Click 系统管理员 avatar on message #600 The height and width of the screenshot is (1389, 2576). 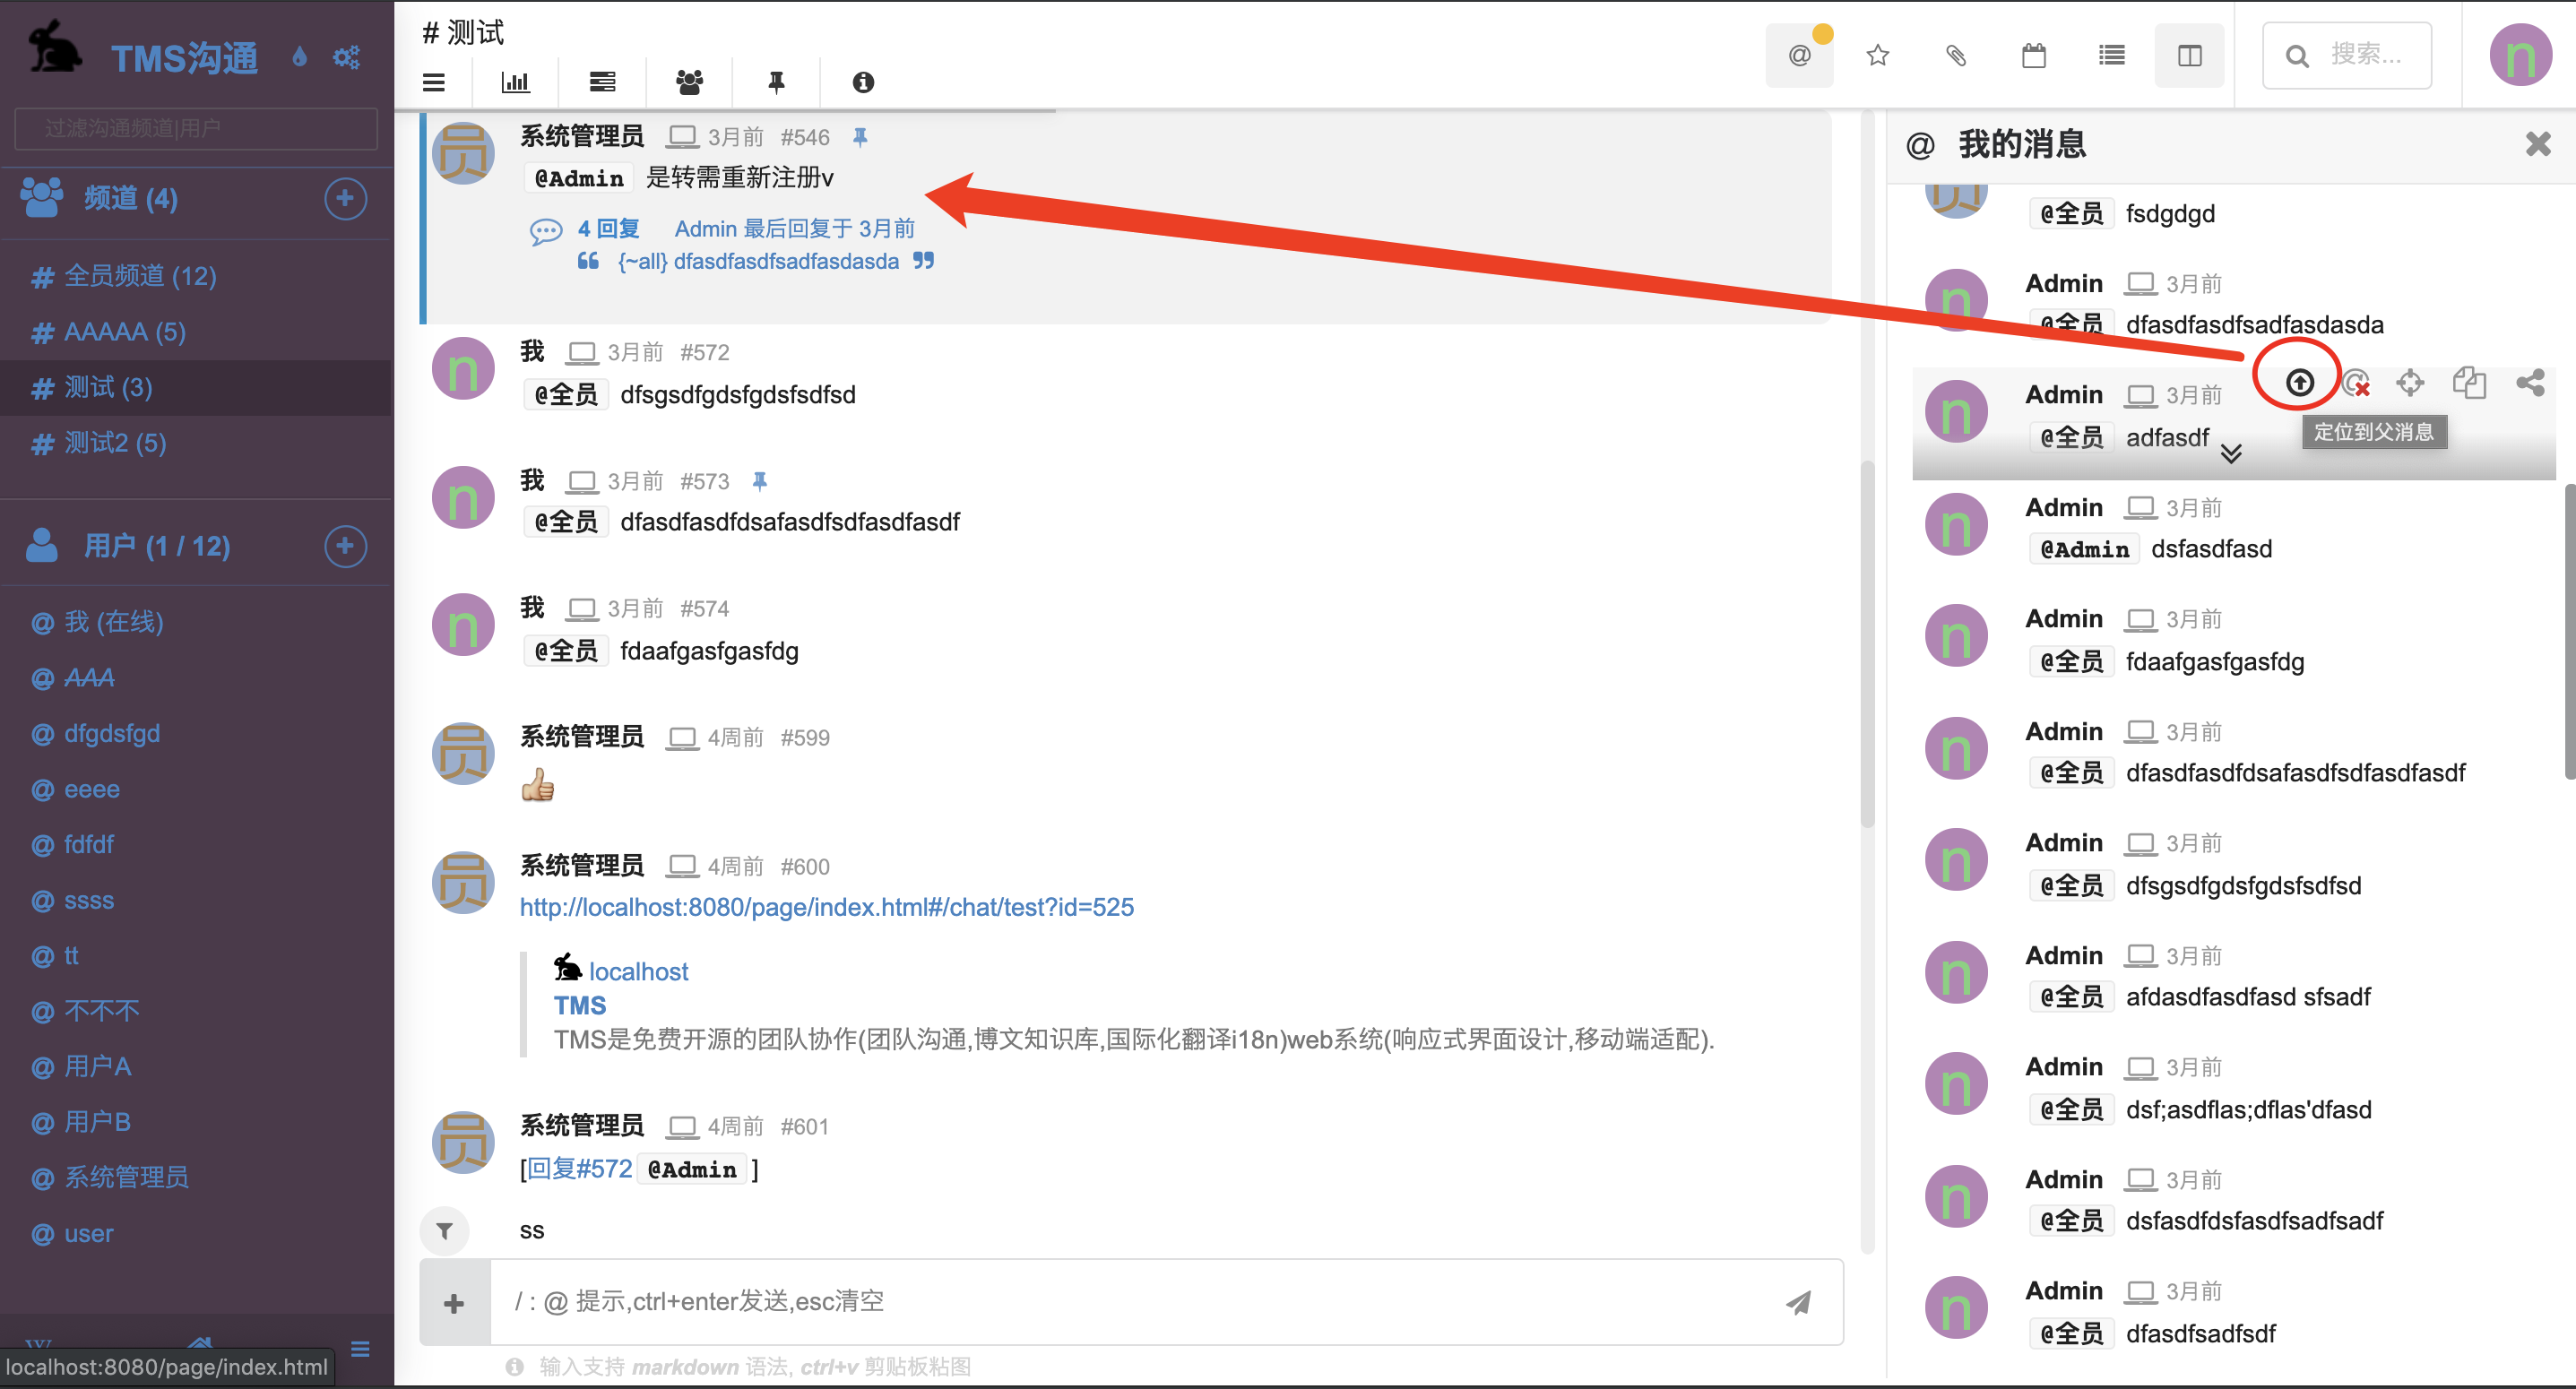(x=463, y=883)
